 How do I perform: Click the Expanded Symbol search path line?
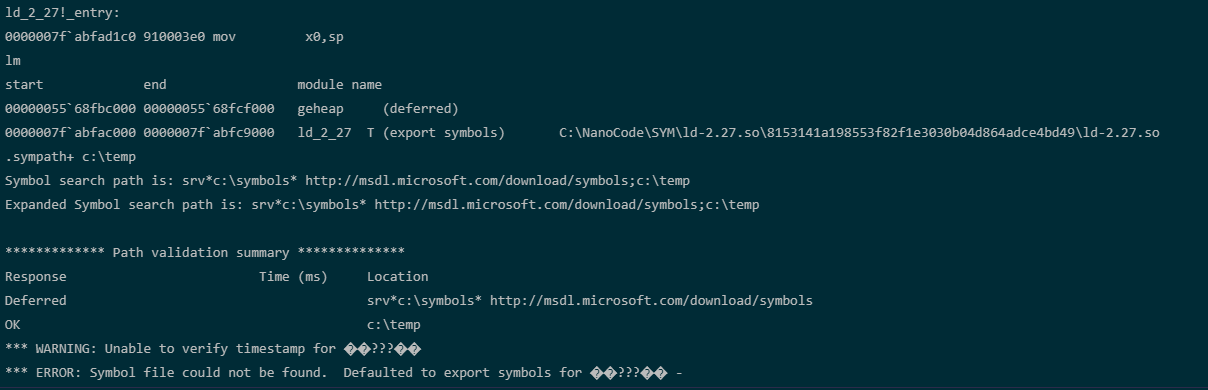point(382,205)
